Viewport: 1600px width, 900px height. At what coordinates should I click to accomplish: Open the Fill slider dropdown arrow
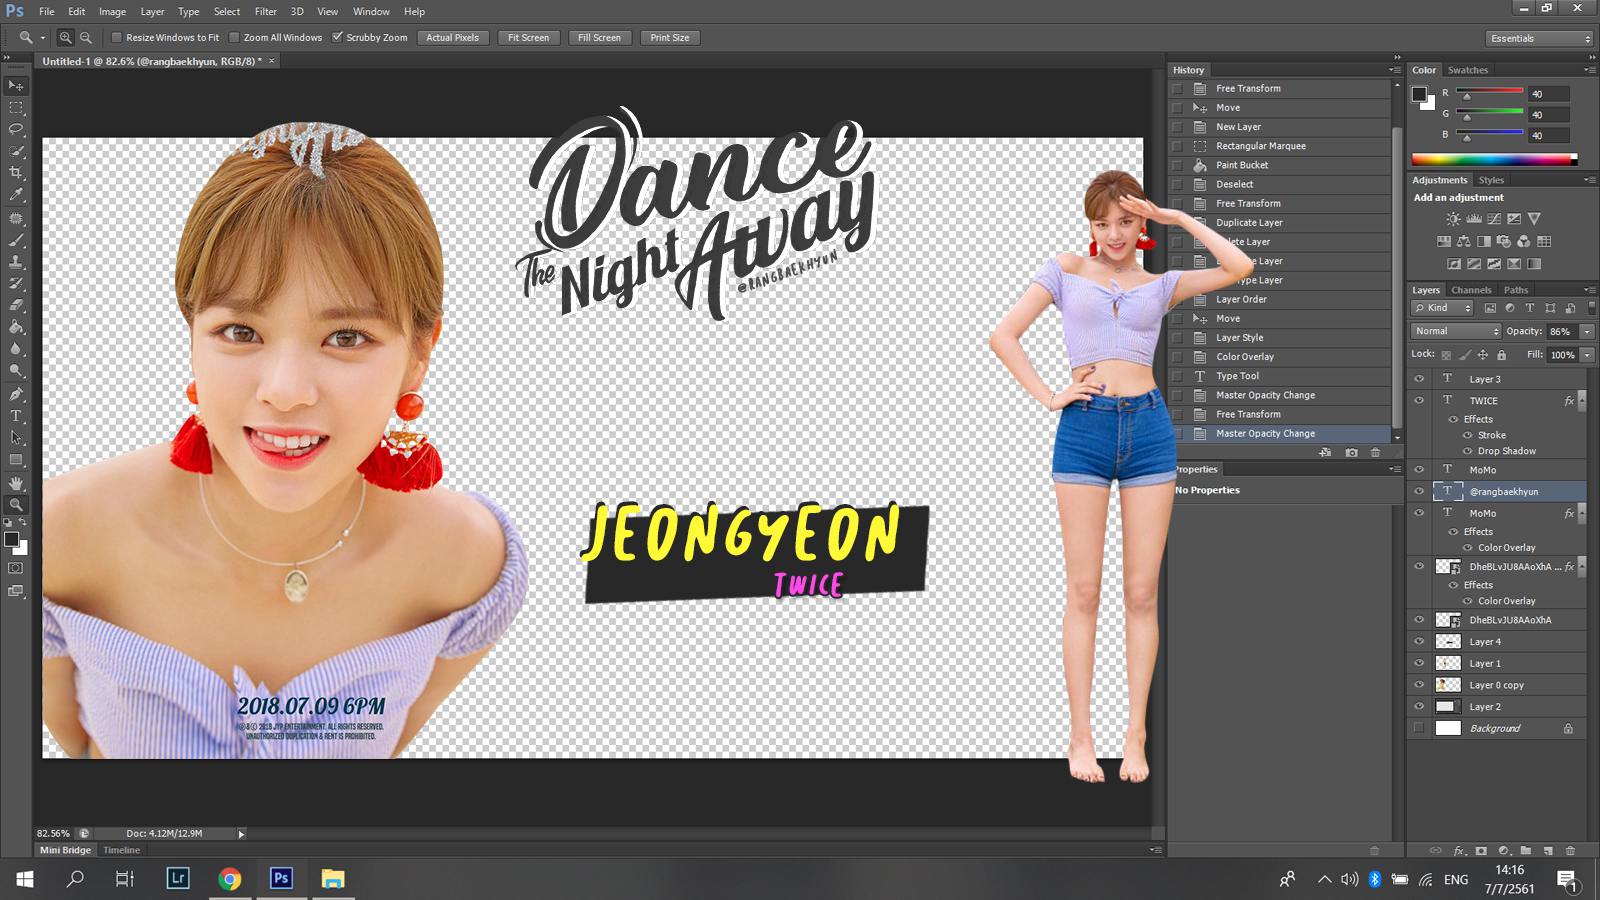coord(1587,355)
